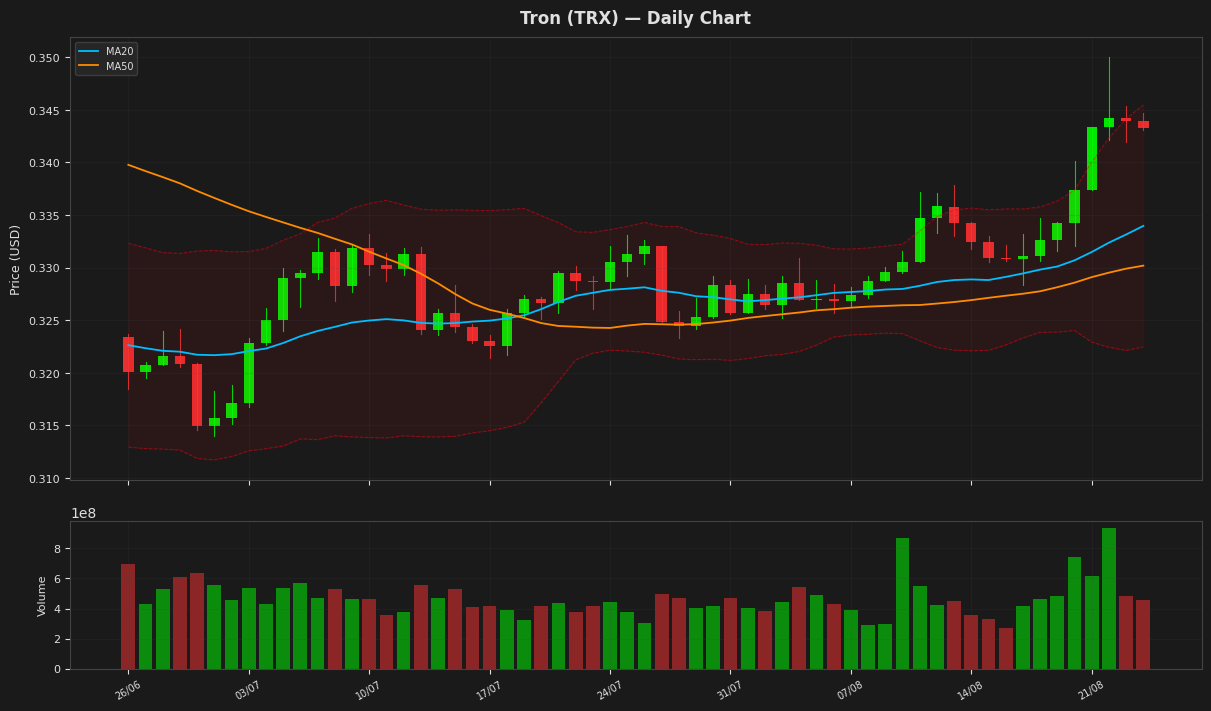Click the 0.345 price tick label
The image size is (1211, 711).
(x=43, y=111)
